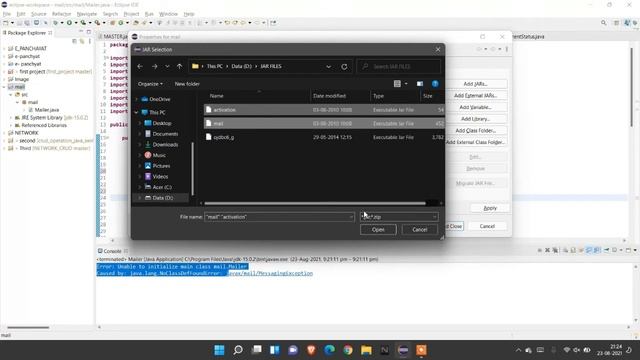The width and height of the screenshot is (640, 360).
Task: Open Eclipse Window menu
Action: (168, 14)
